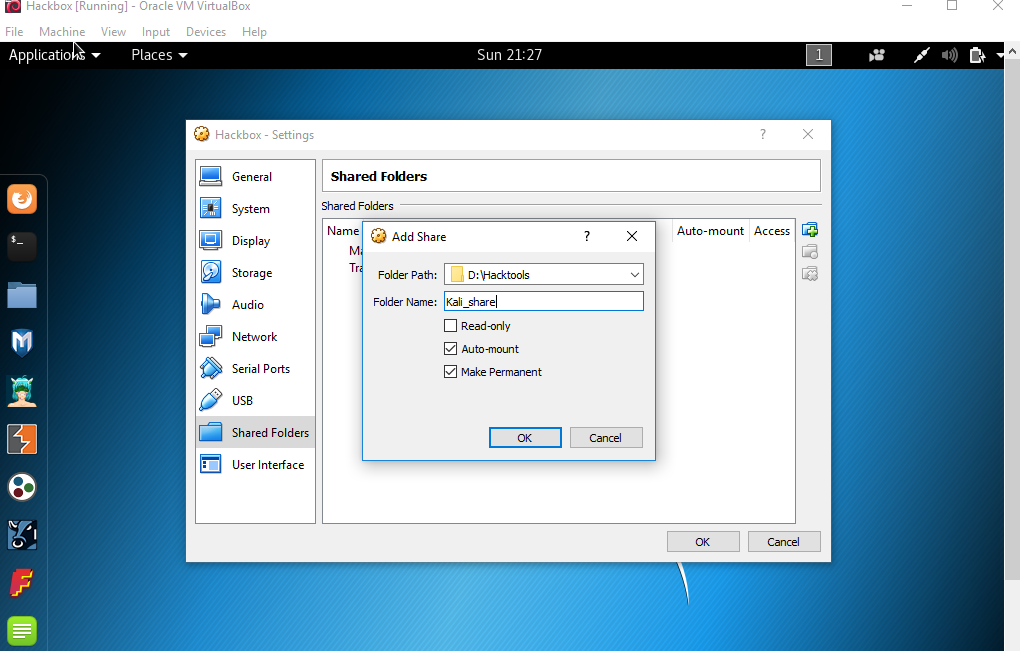
Task: Open the Places menu
Action: (159, 55)
